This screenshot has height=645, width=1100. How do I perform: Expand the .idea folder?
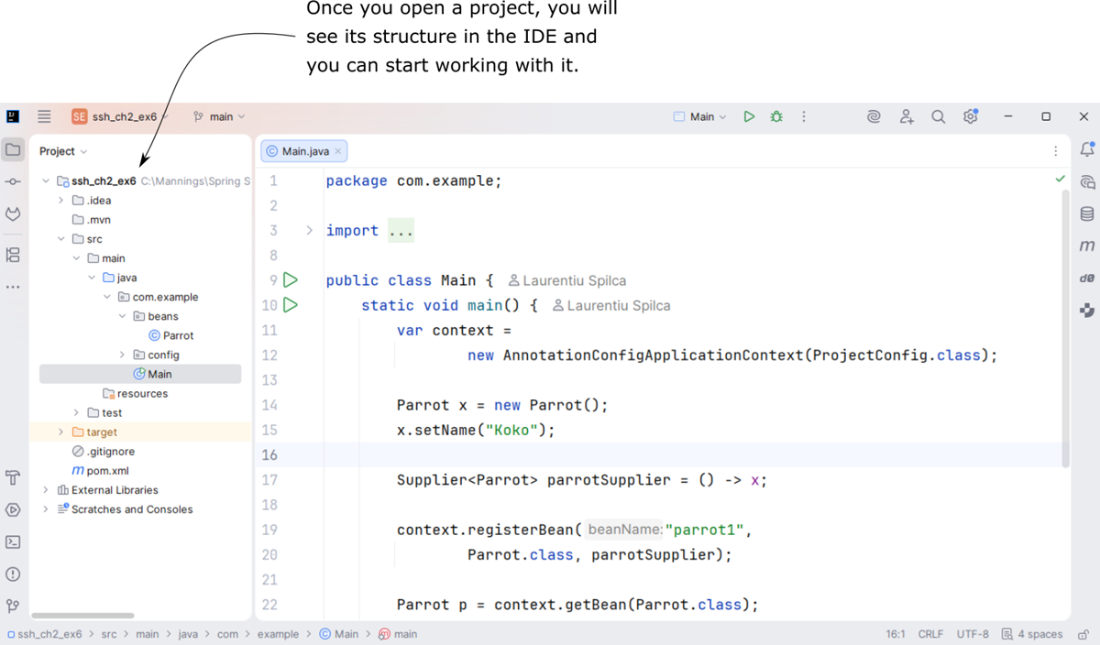click(x=61, y=201)
